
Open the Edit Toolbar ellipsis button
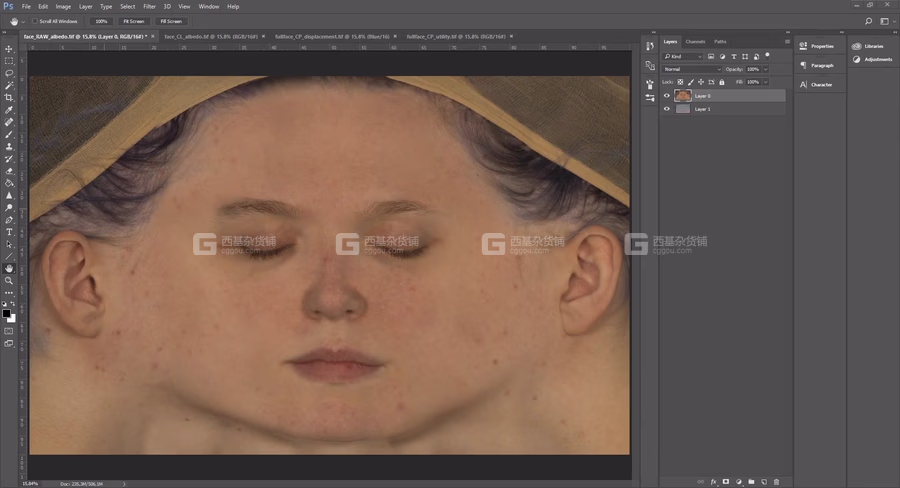coord(9,293)
